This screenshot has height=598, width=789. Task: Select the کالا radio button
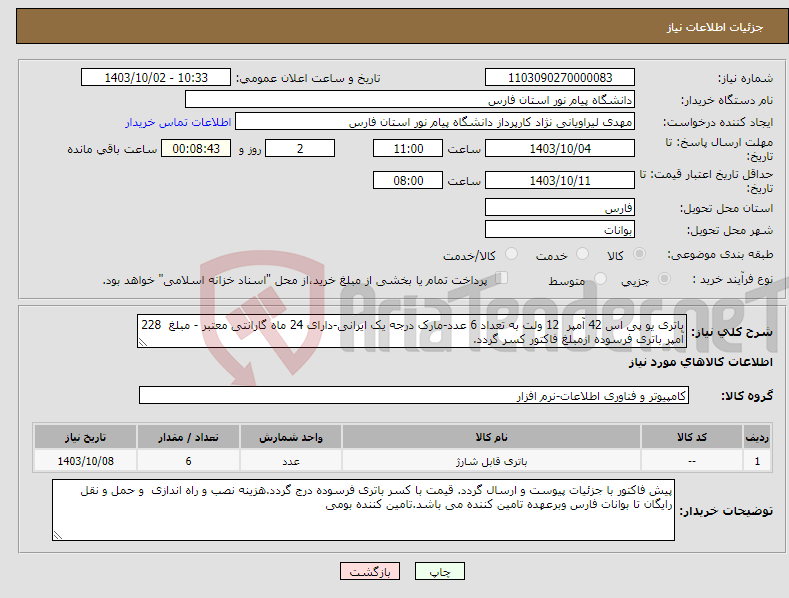click(x=640, y=254)
